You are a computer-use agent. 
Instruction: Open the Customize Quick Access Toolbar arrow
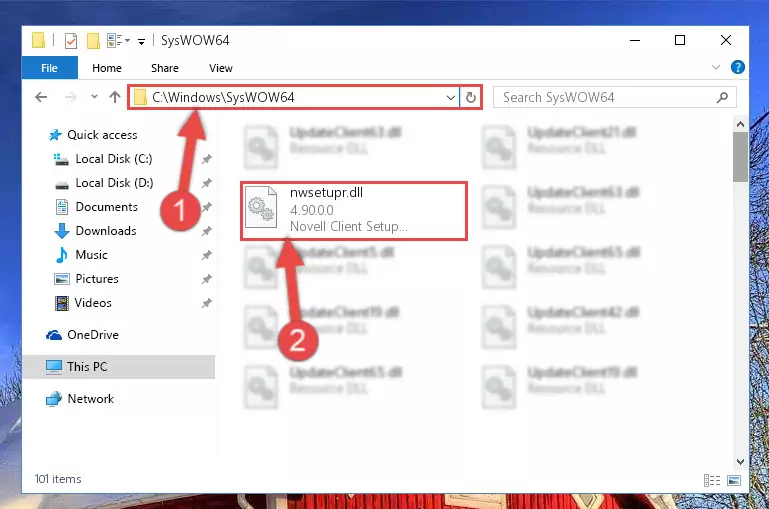coord(141,42)
